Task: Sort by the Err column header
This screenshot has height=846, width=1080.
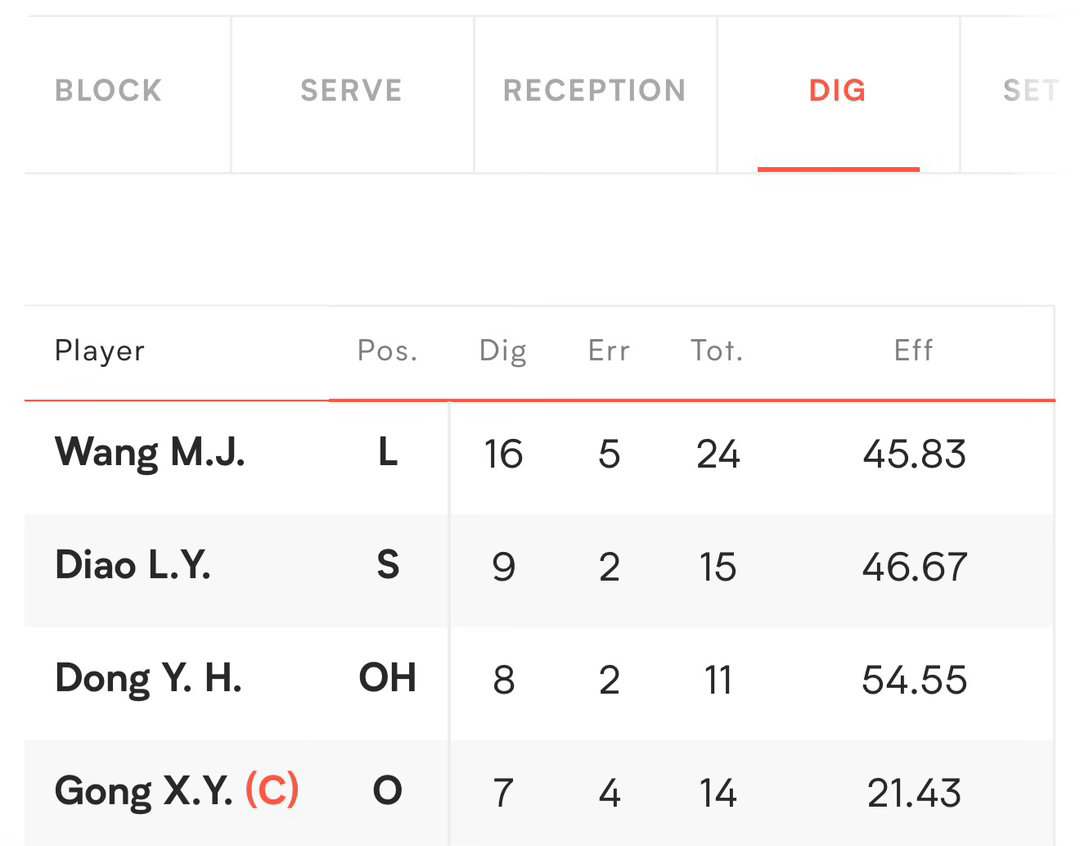Action: [609, 351]
